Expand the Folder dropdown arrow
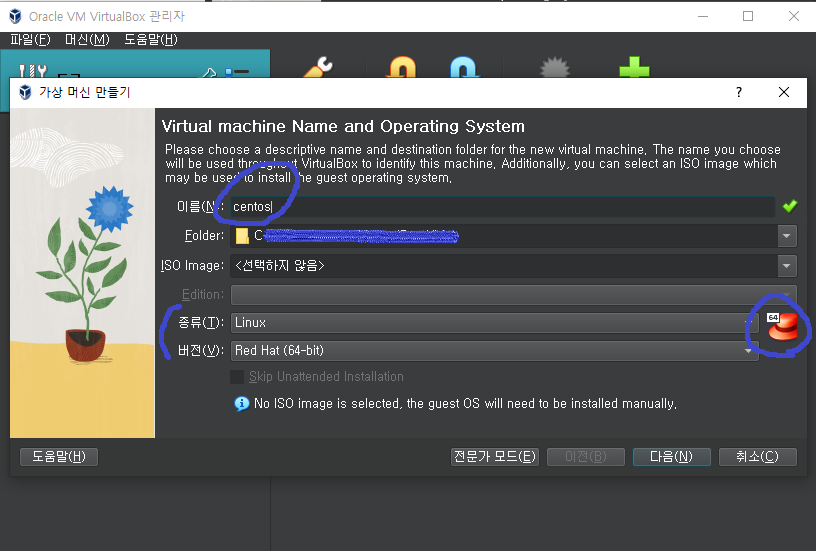 coord(787,236)
